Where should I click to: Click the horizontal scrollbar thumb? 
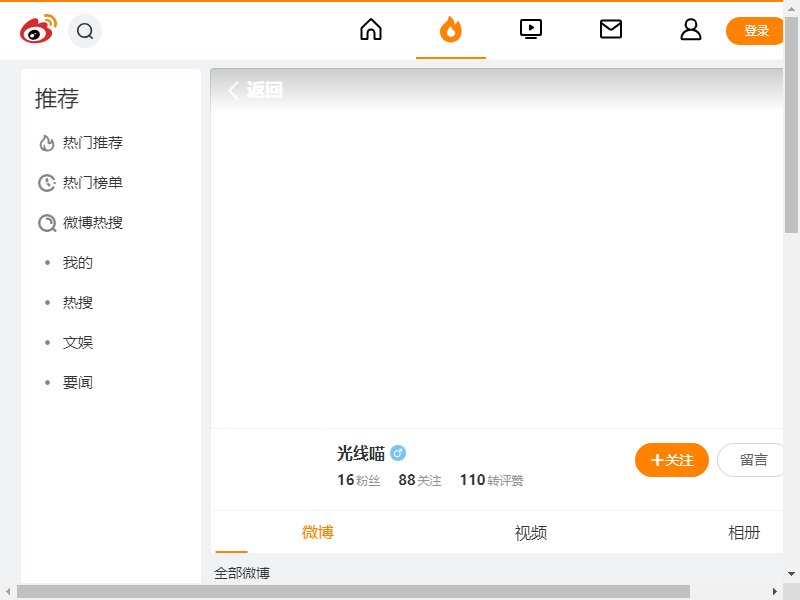click(353, 591)
